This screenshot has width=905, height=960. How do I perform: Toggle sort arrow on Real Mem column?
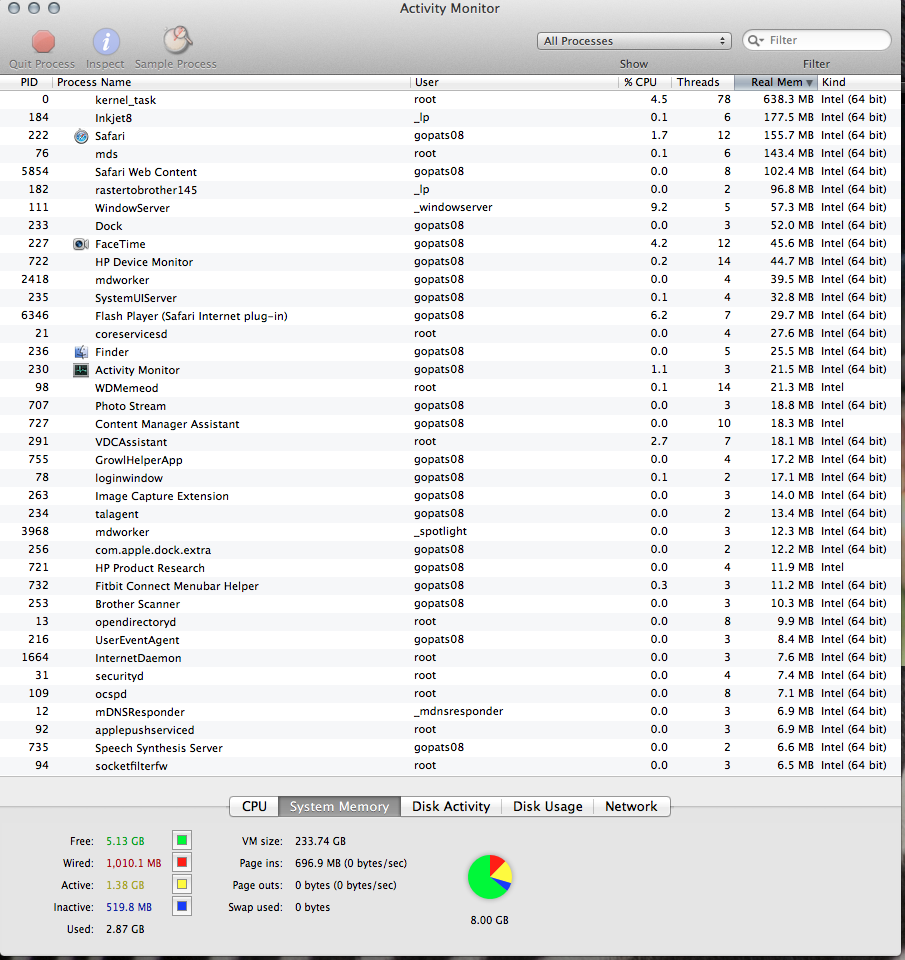click(x=809, y=83)
